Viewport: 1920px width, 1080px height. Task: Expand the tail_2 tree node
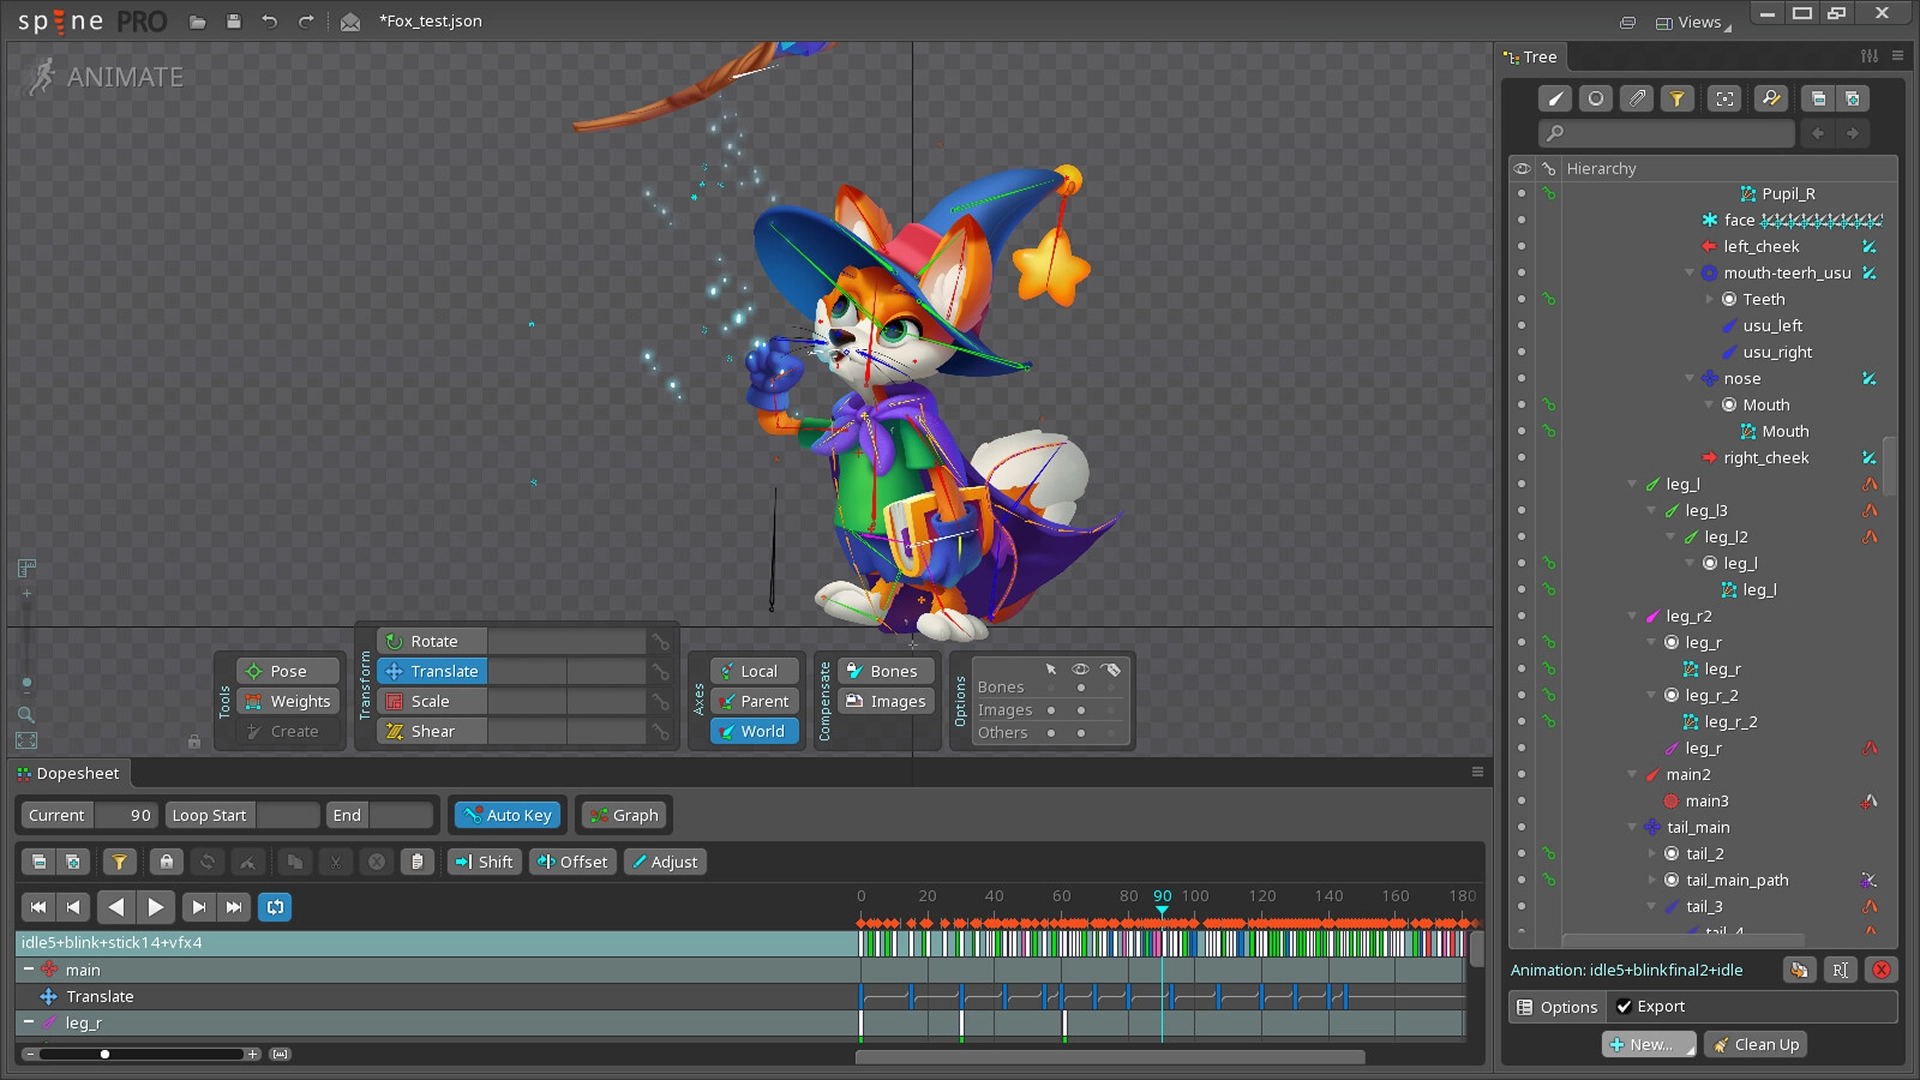tap(1652, 854)
